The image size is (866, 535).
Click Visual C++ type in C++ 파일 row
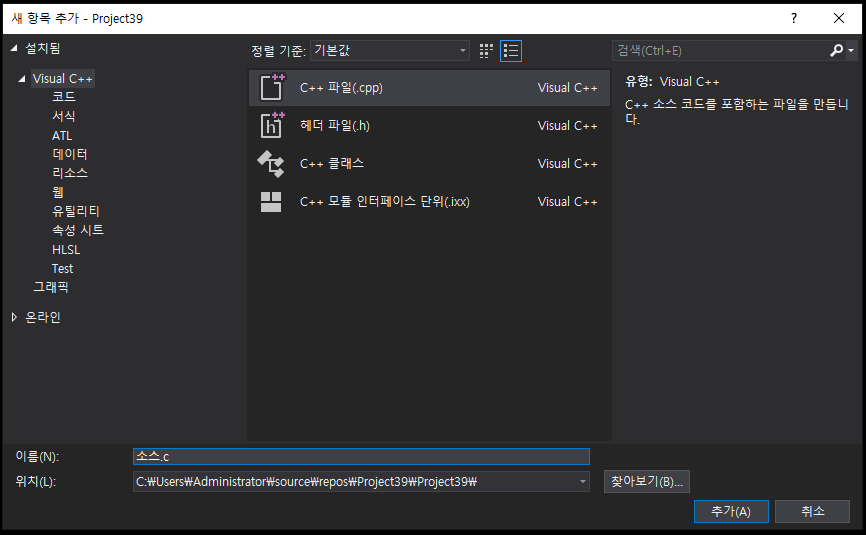tap(568, 88)
